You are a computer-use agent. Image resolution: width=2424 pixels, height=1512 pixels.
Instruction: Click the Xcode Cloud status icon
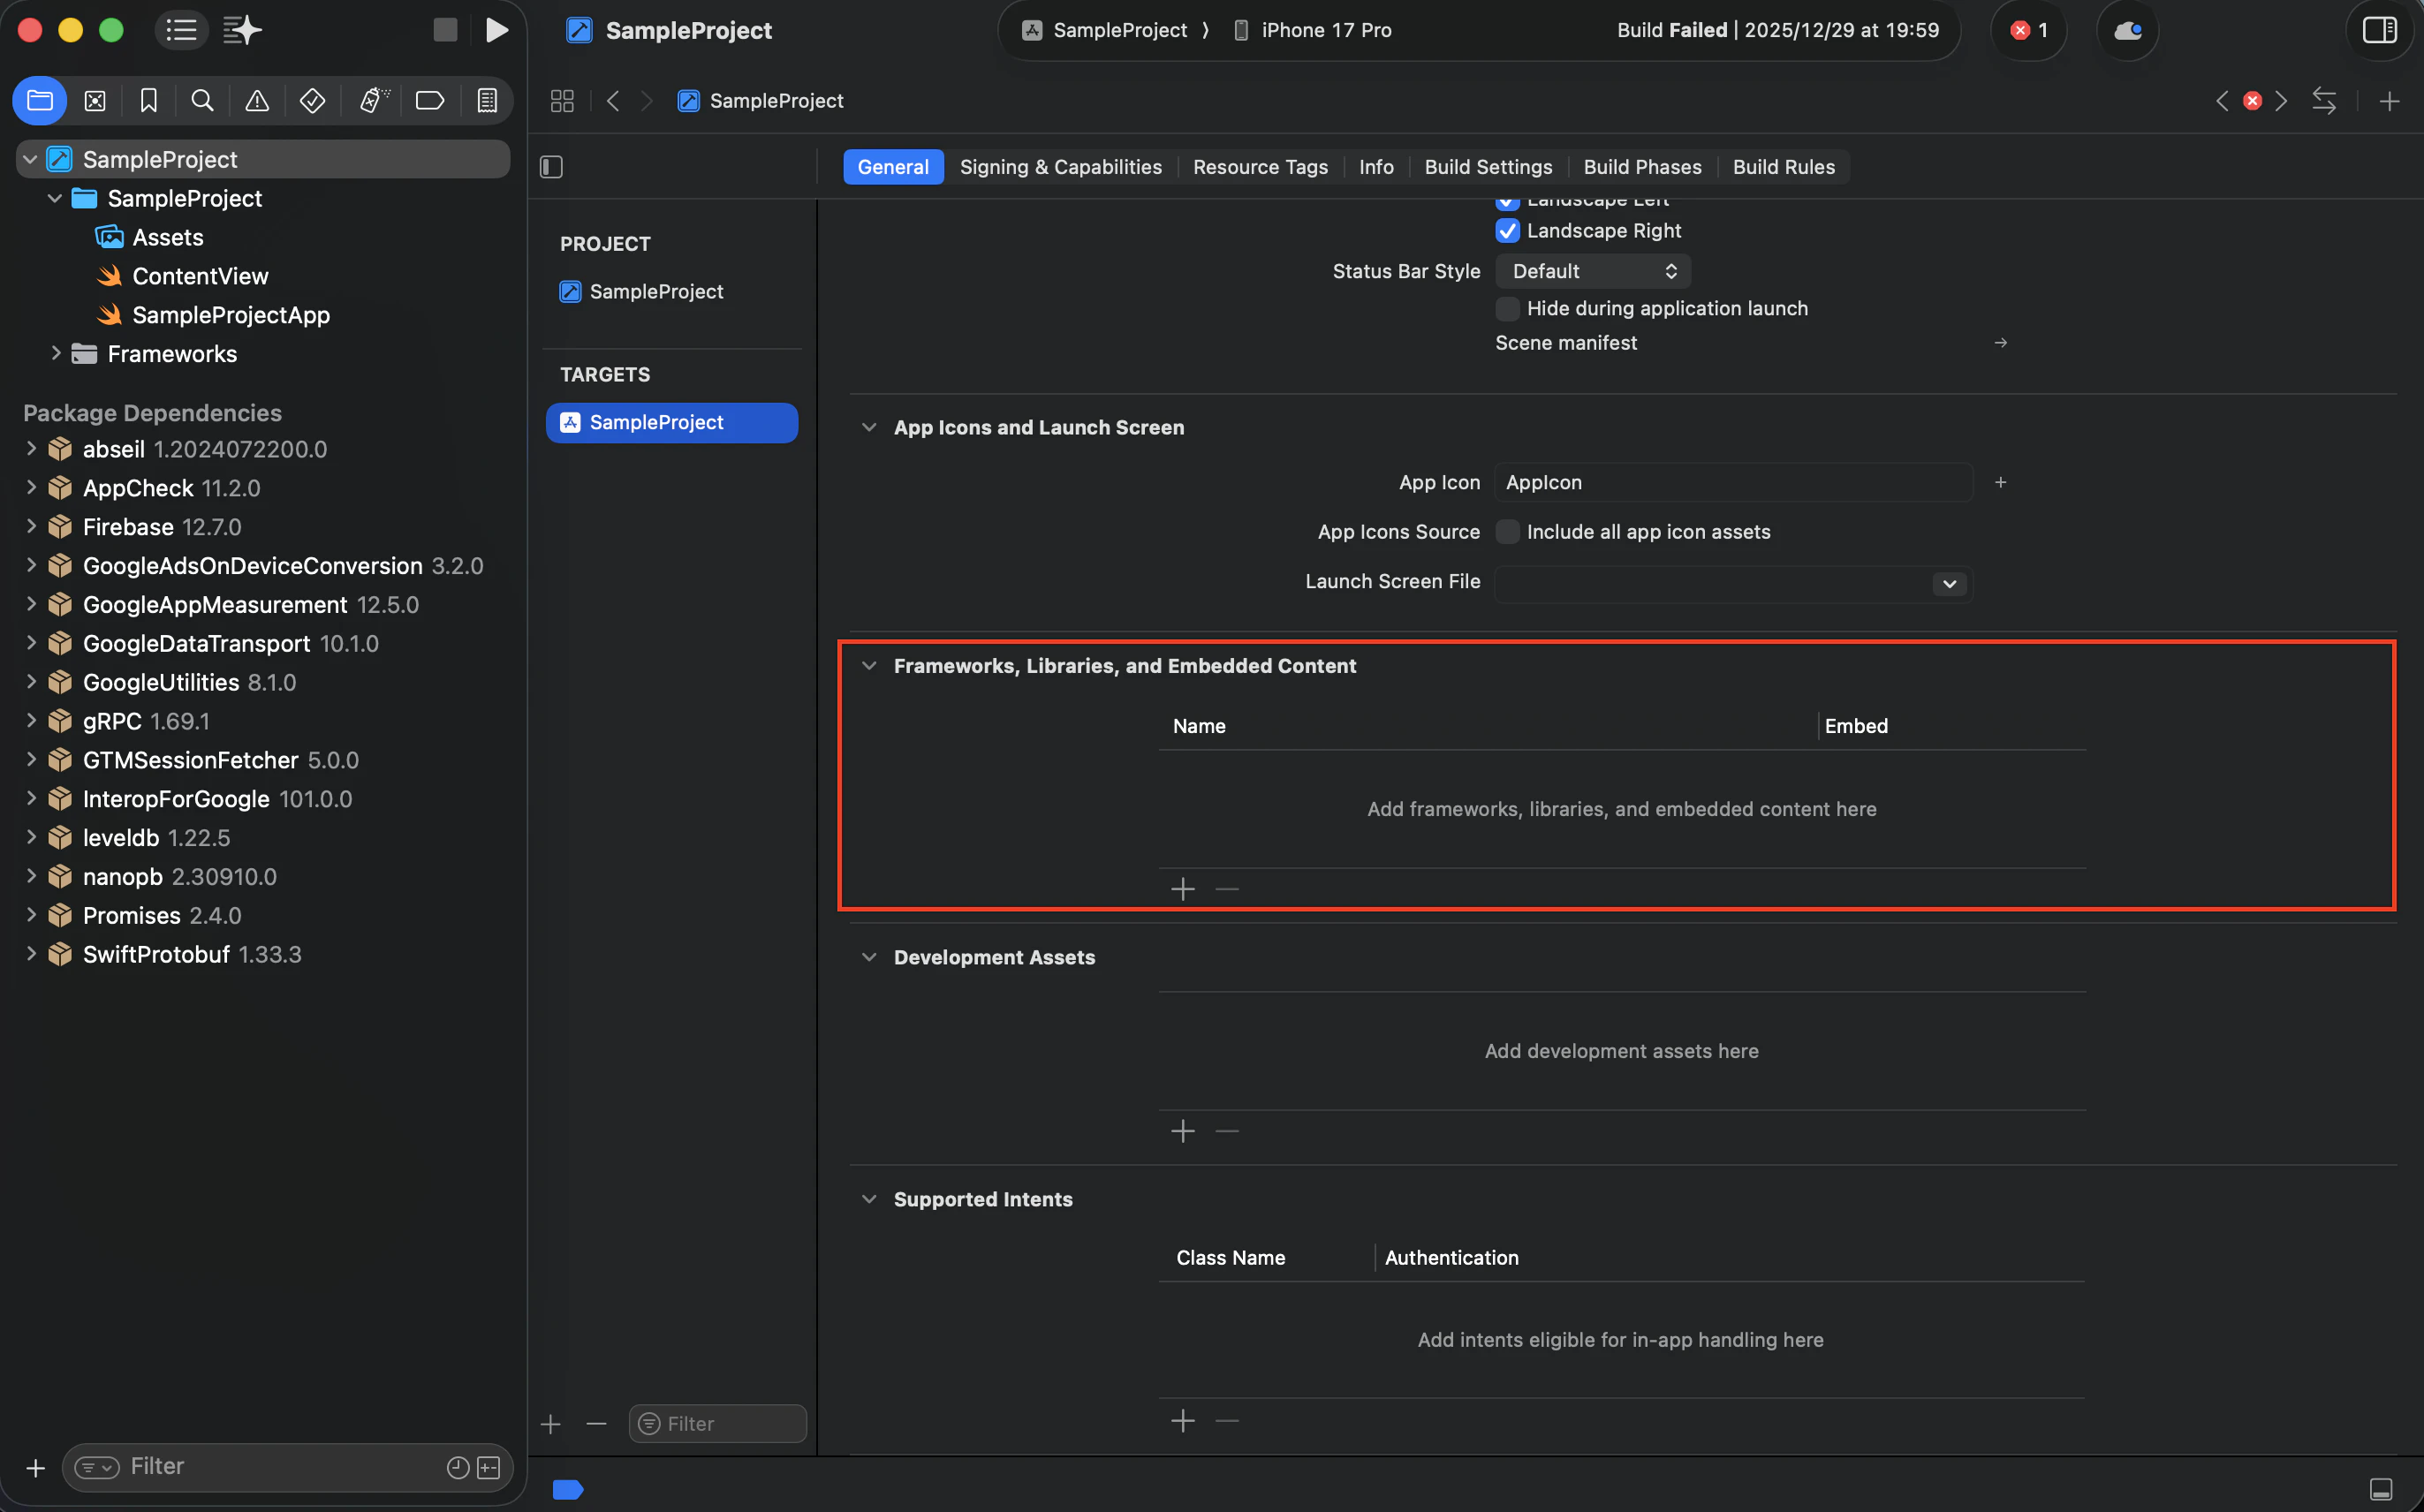(2127, 30)
